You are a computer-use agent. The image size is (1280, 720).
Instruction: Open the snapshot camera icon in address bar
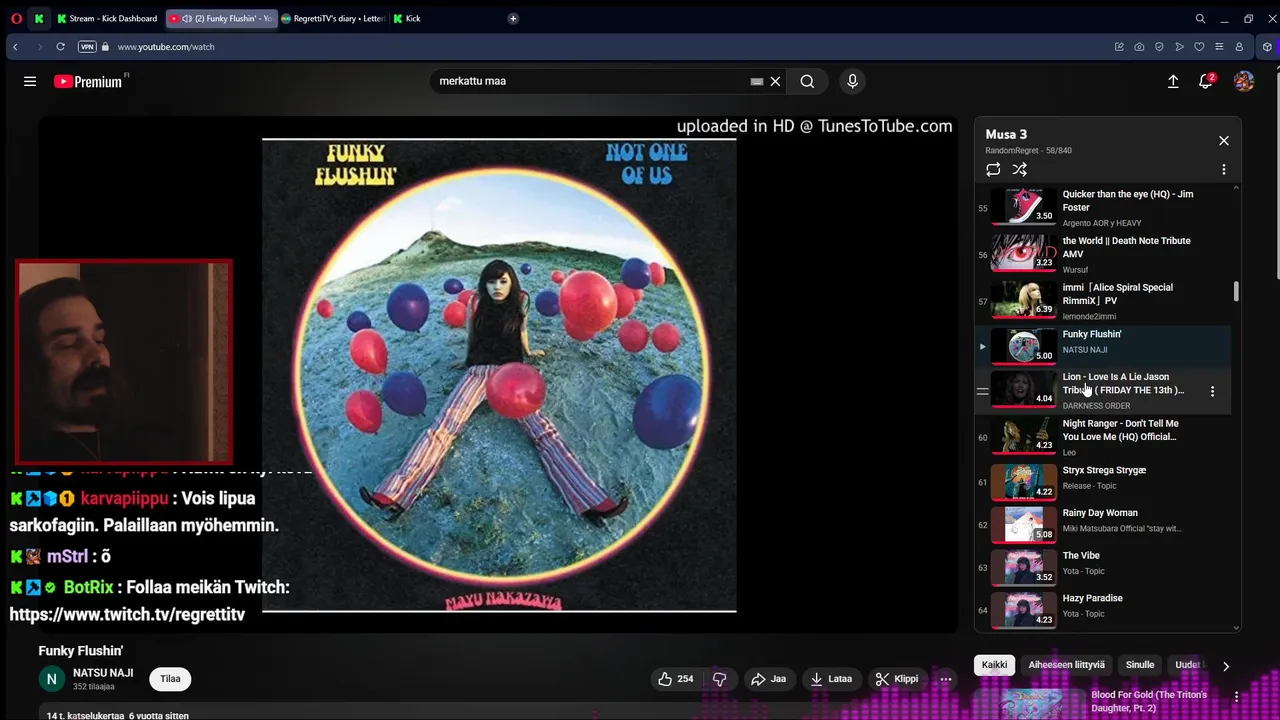(1139, 47)
